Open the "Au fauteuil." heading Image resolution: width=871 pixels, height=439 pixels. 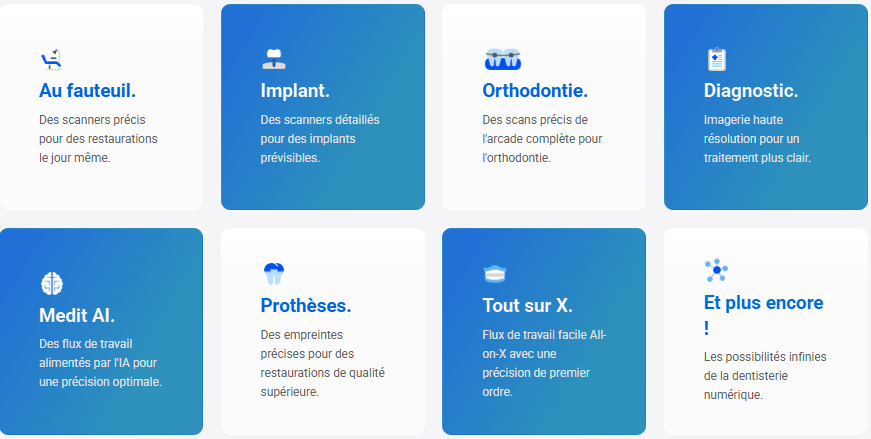point(87,91)
